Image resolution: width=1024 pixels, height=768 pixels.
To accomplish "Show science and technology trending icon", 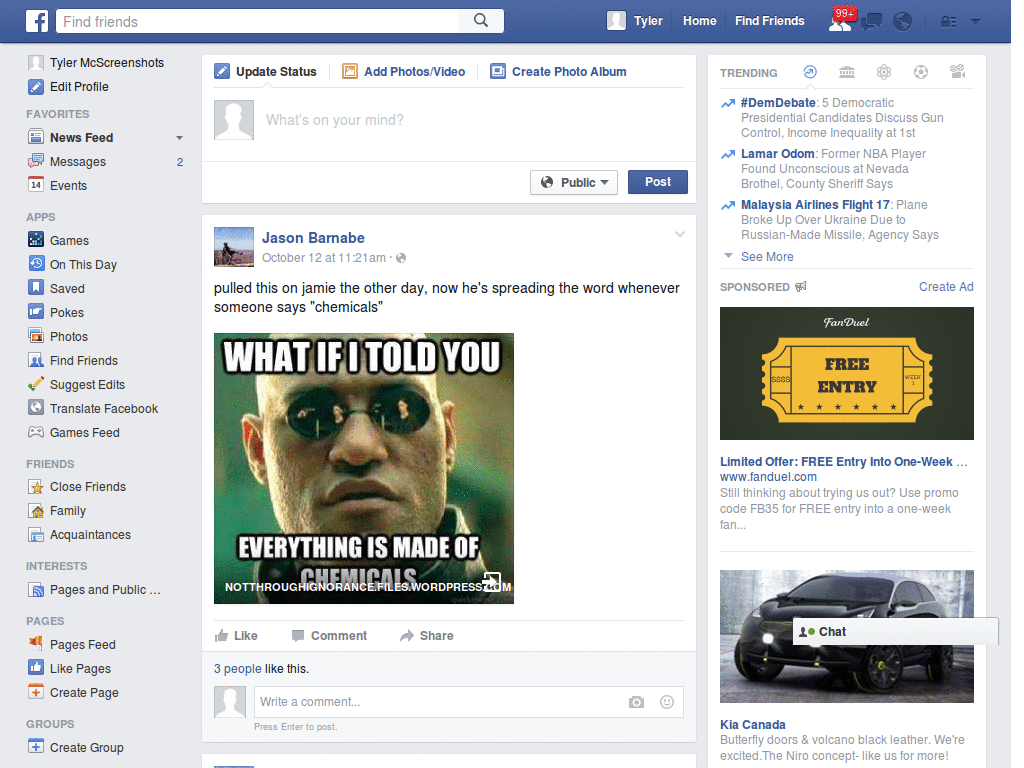I will pyautogui.click(x=884, y=72).
